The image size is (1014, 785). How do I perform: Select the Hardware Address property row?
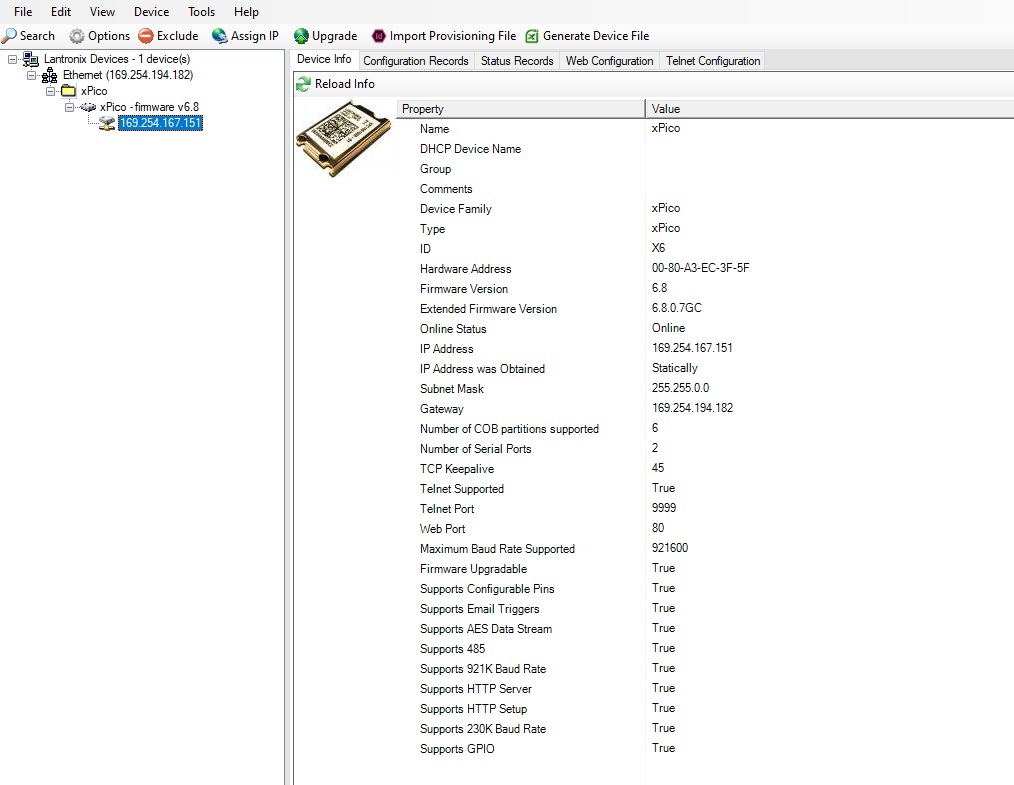click(x=466, y=268)
